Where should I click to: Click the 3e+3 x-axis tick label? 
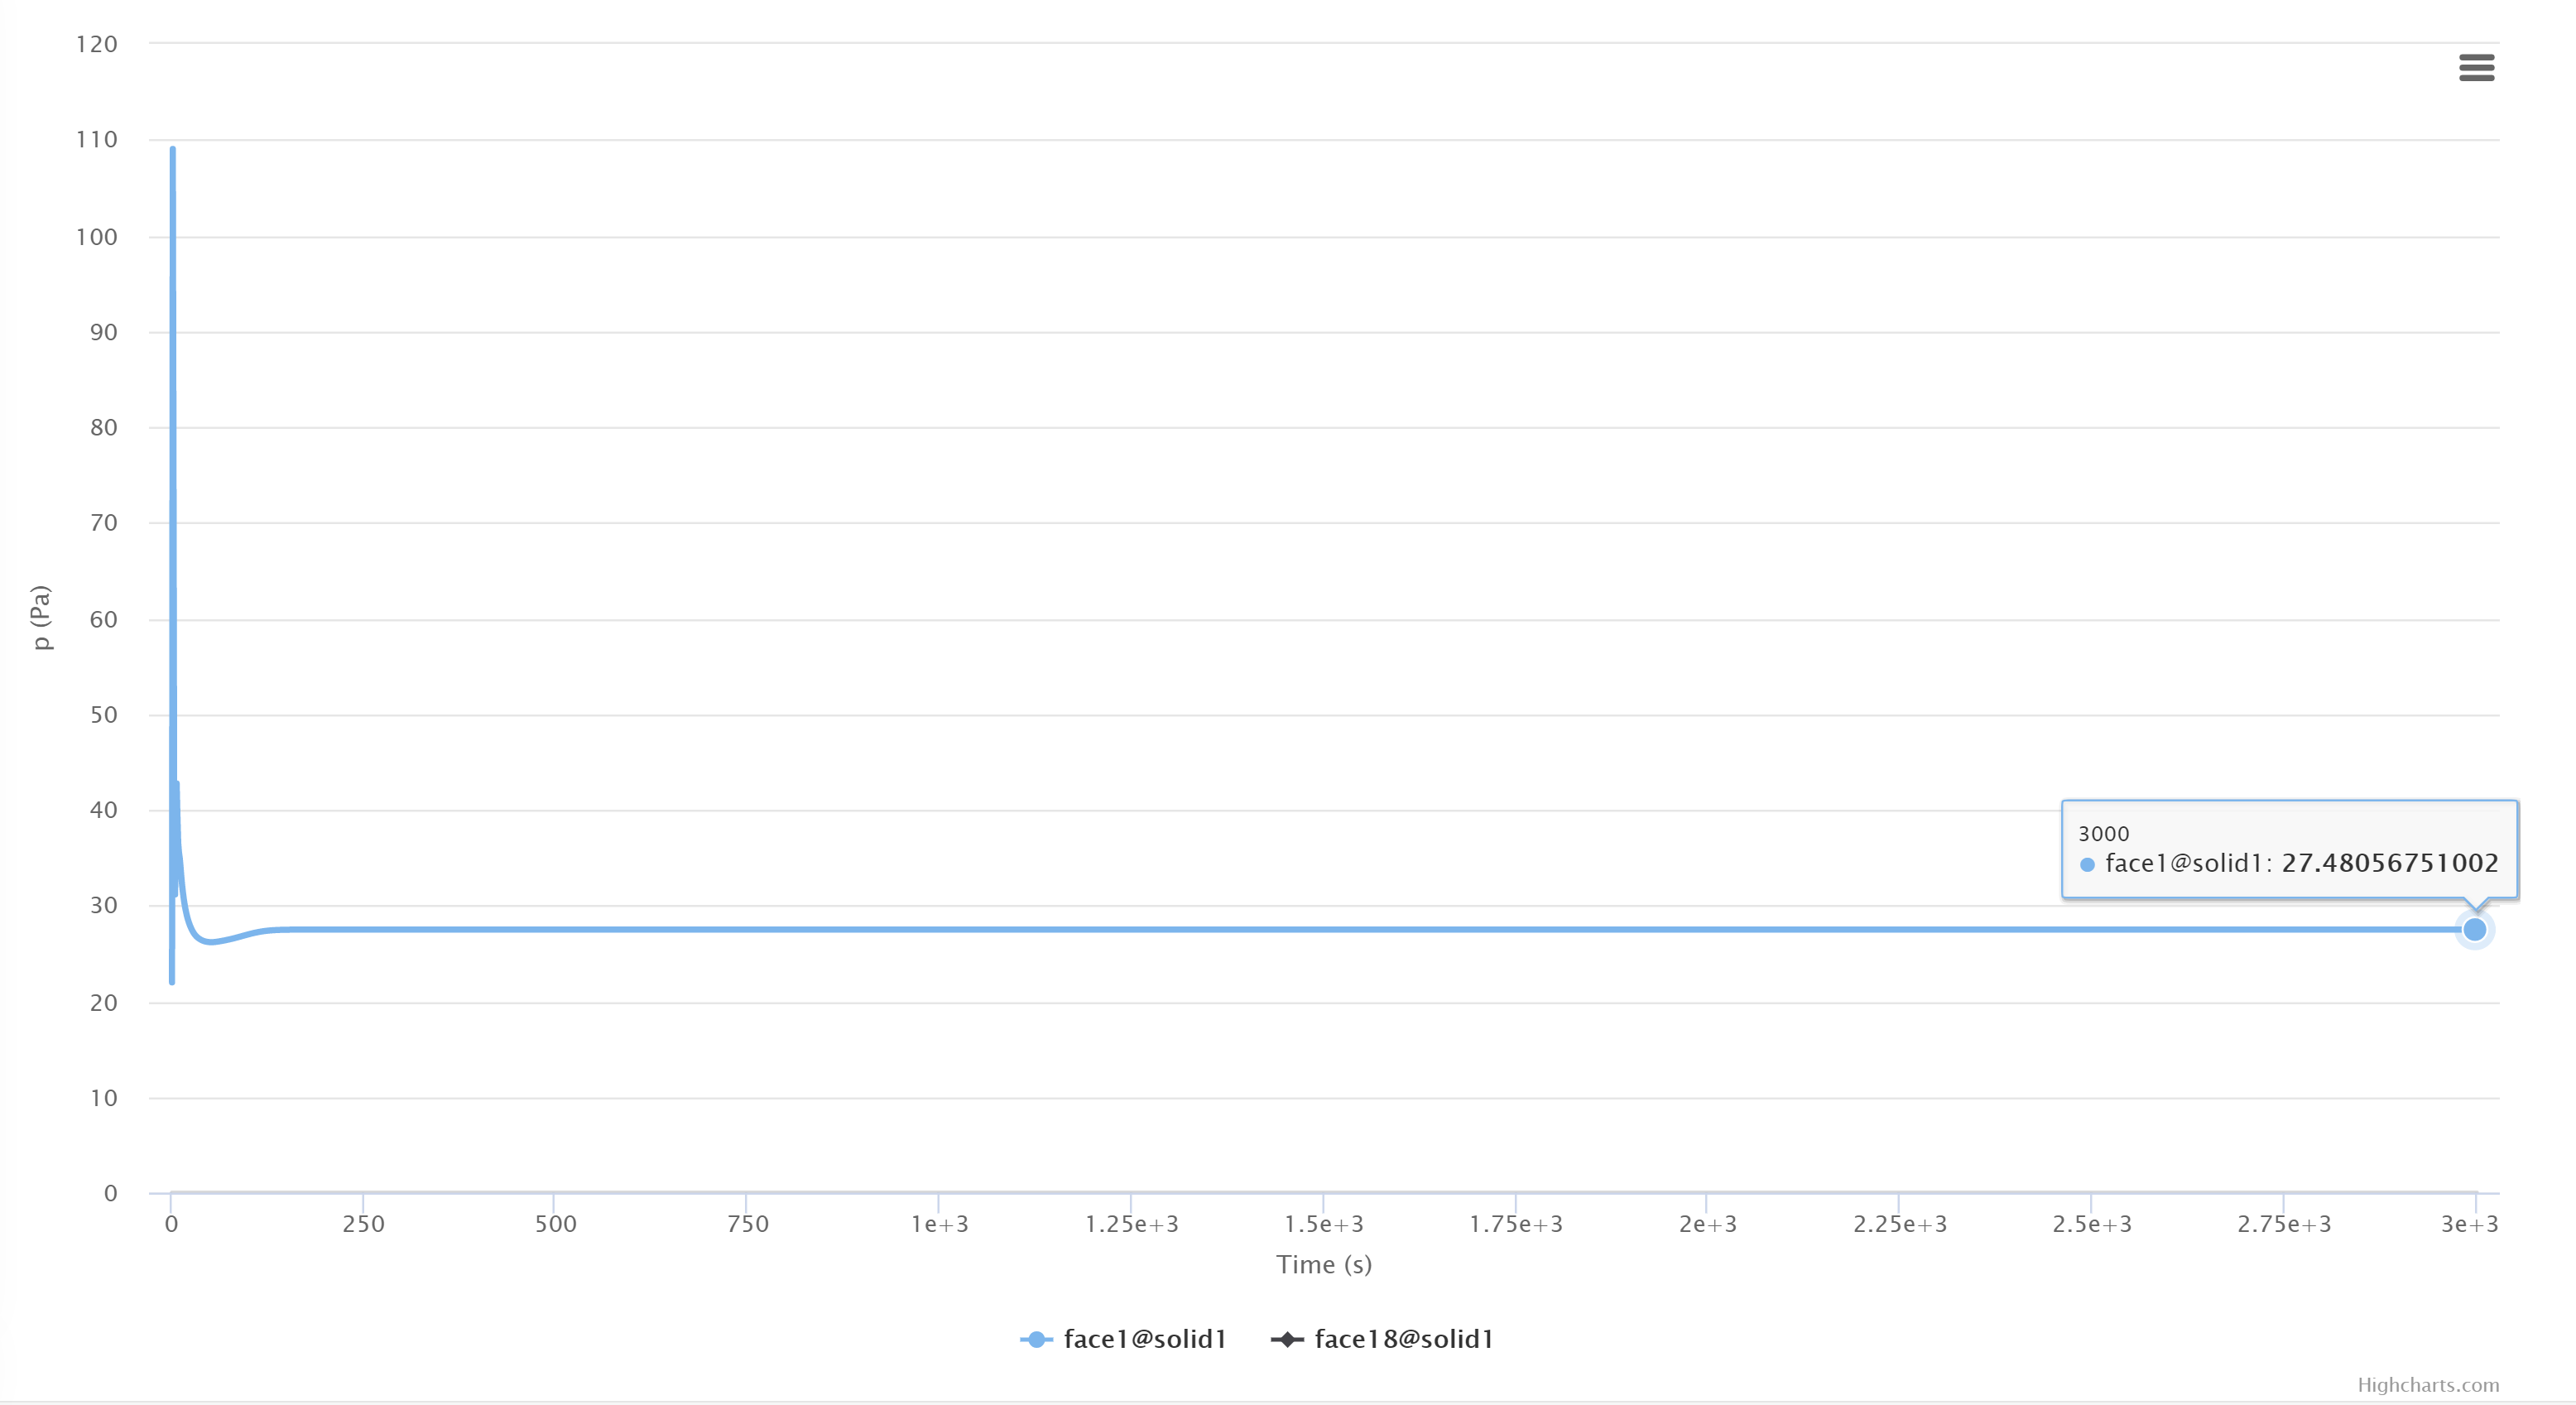coord(2468,1223)
